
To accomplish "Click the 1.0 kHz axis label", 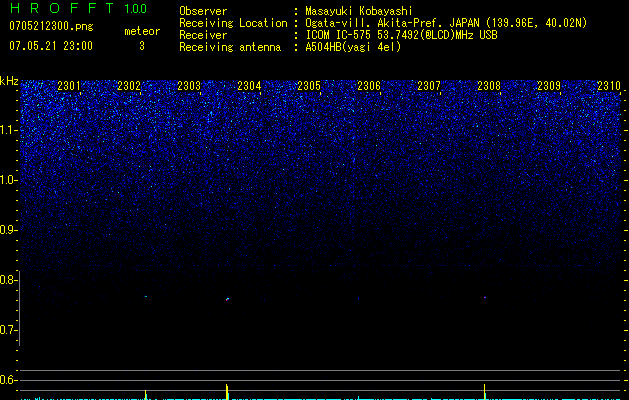I will (x=9, y=180).
